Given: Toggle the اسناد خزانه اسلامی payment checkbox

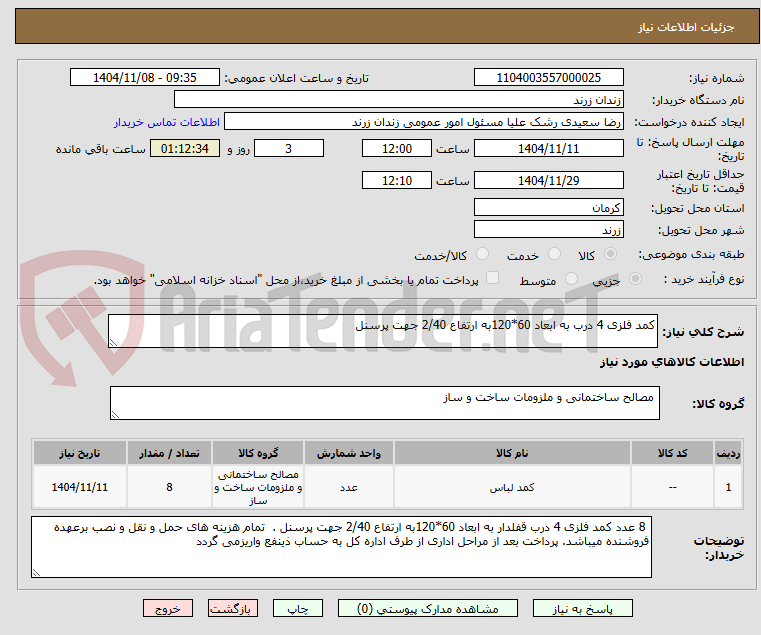Looking at the screenshot, I should point(492,278).
